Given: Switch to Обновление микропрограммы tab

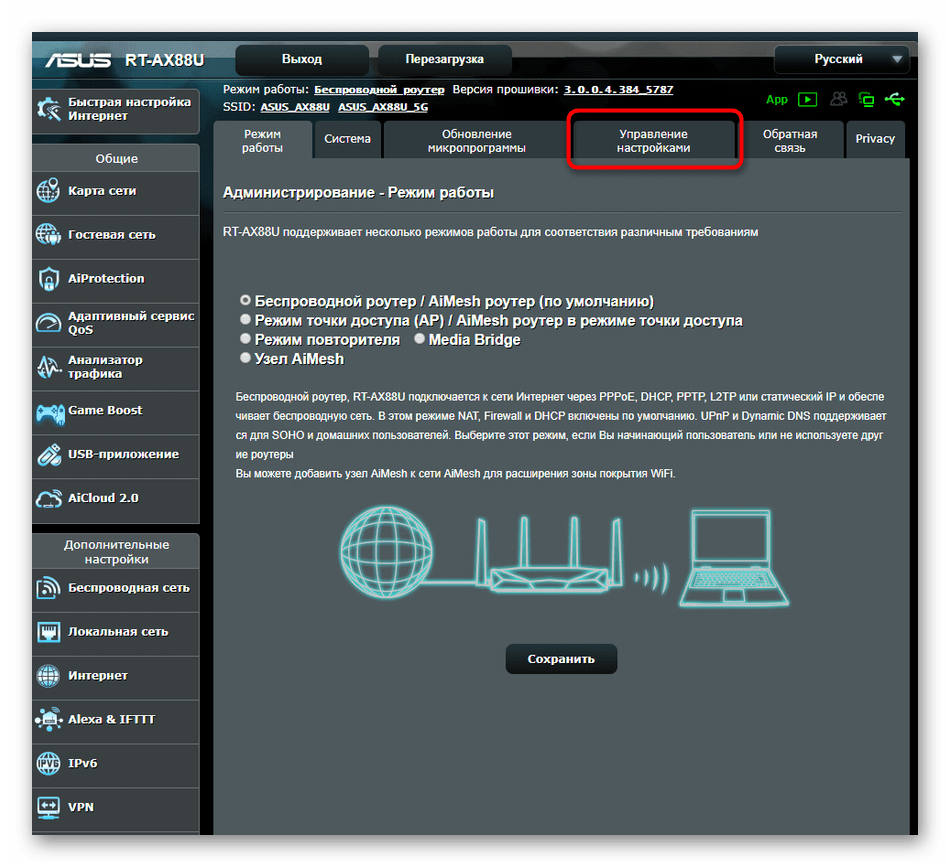Looking at the screenshot, I should point(476,141).
